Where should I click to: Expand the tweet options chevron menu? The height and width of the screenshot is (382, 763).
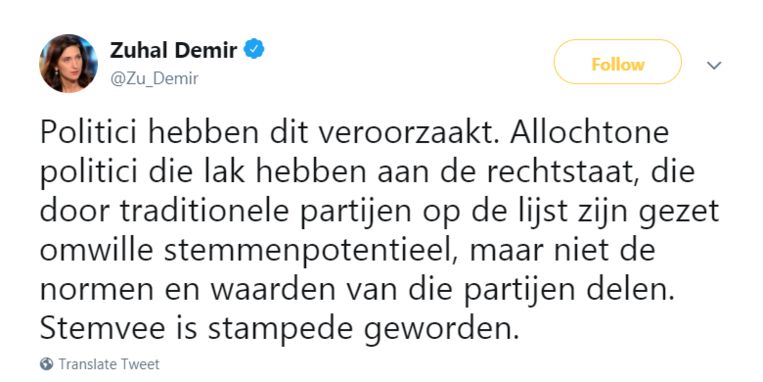point(713,65)
